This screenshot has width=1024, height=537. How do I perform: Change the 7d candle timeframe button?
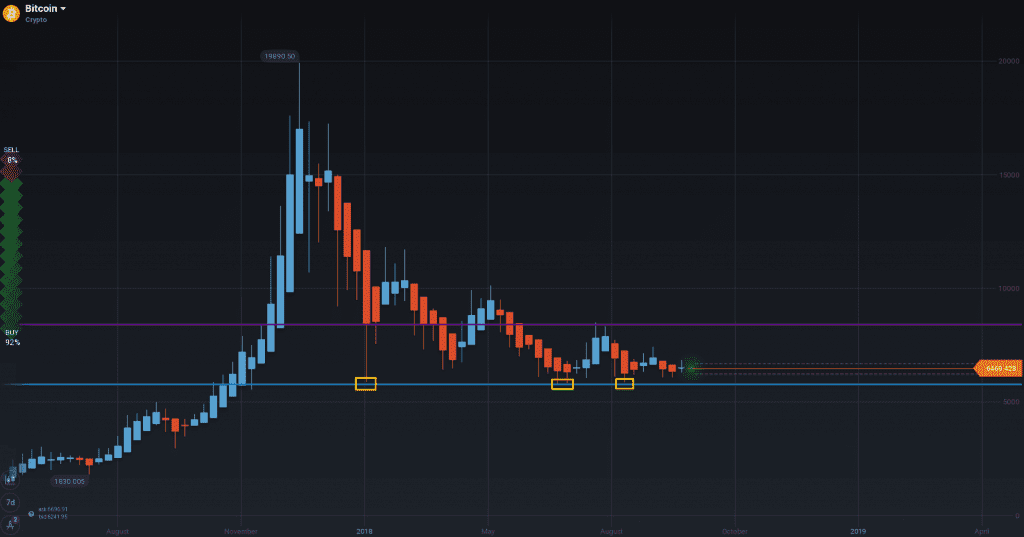[10, 502]
